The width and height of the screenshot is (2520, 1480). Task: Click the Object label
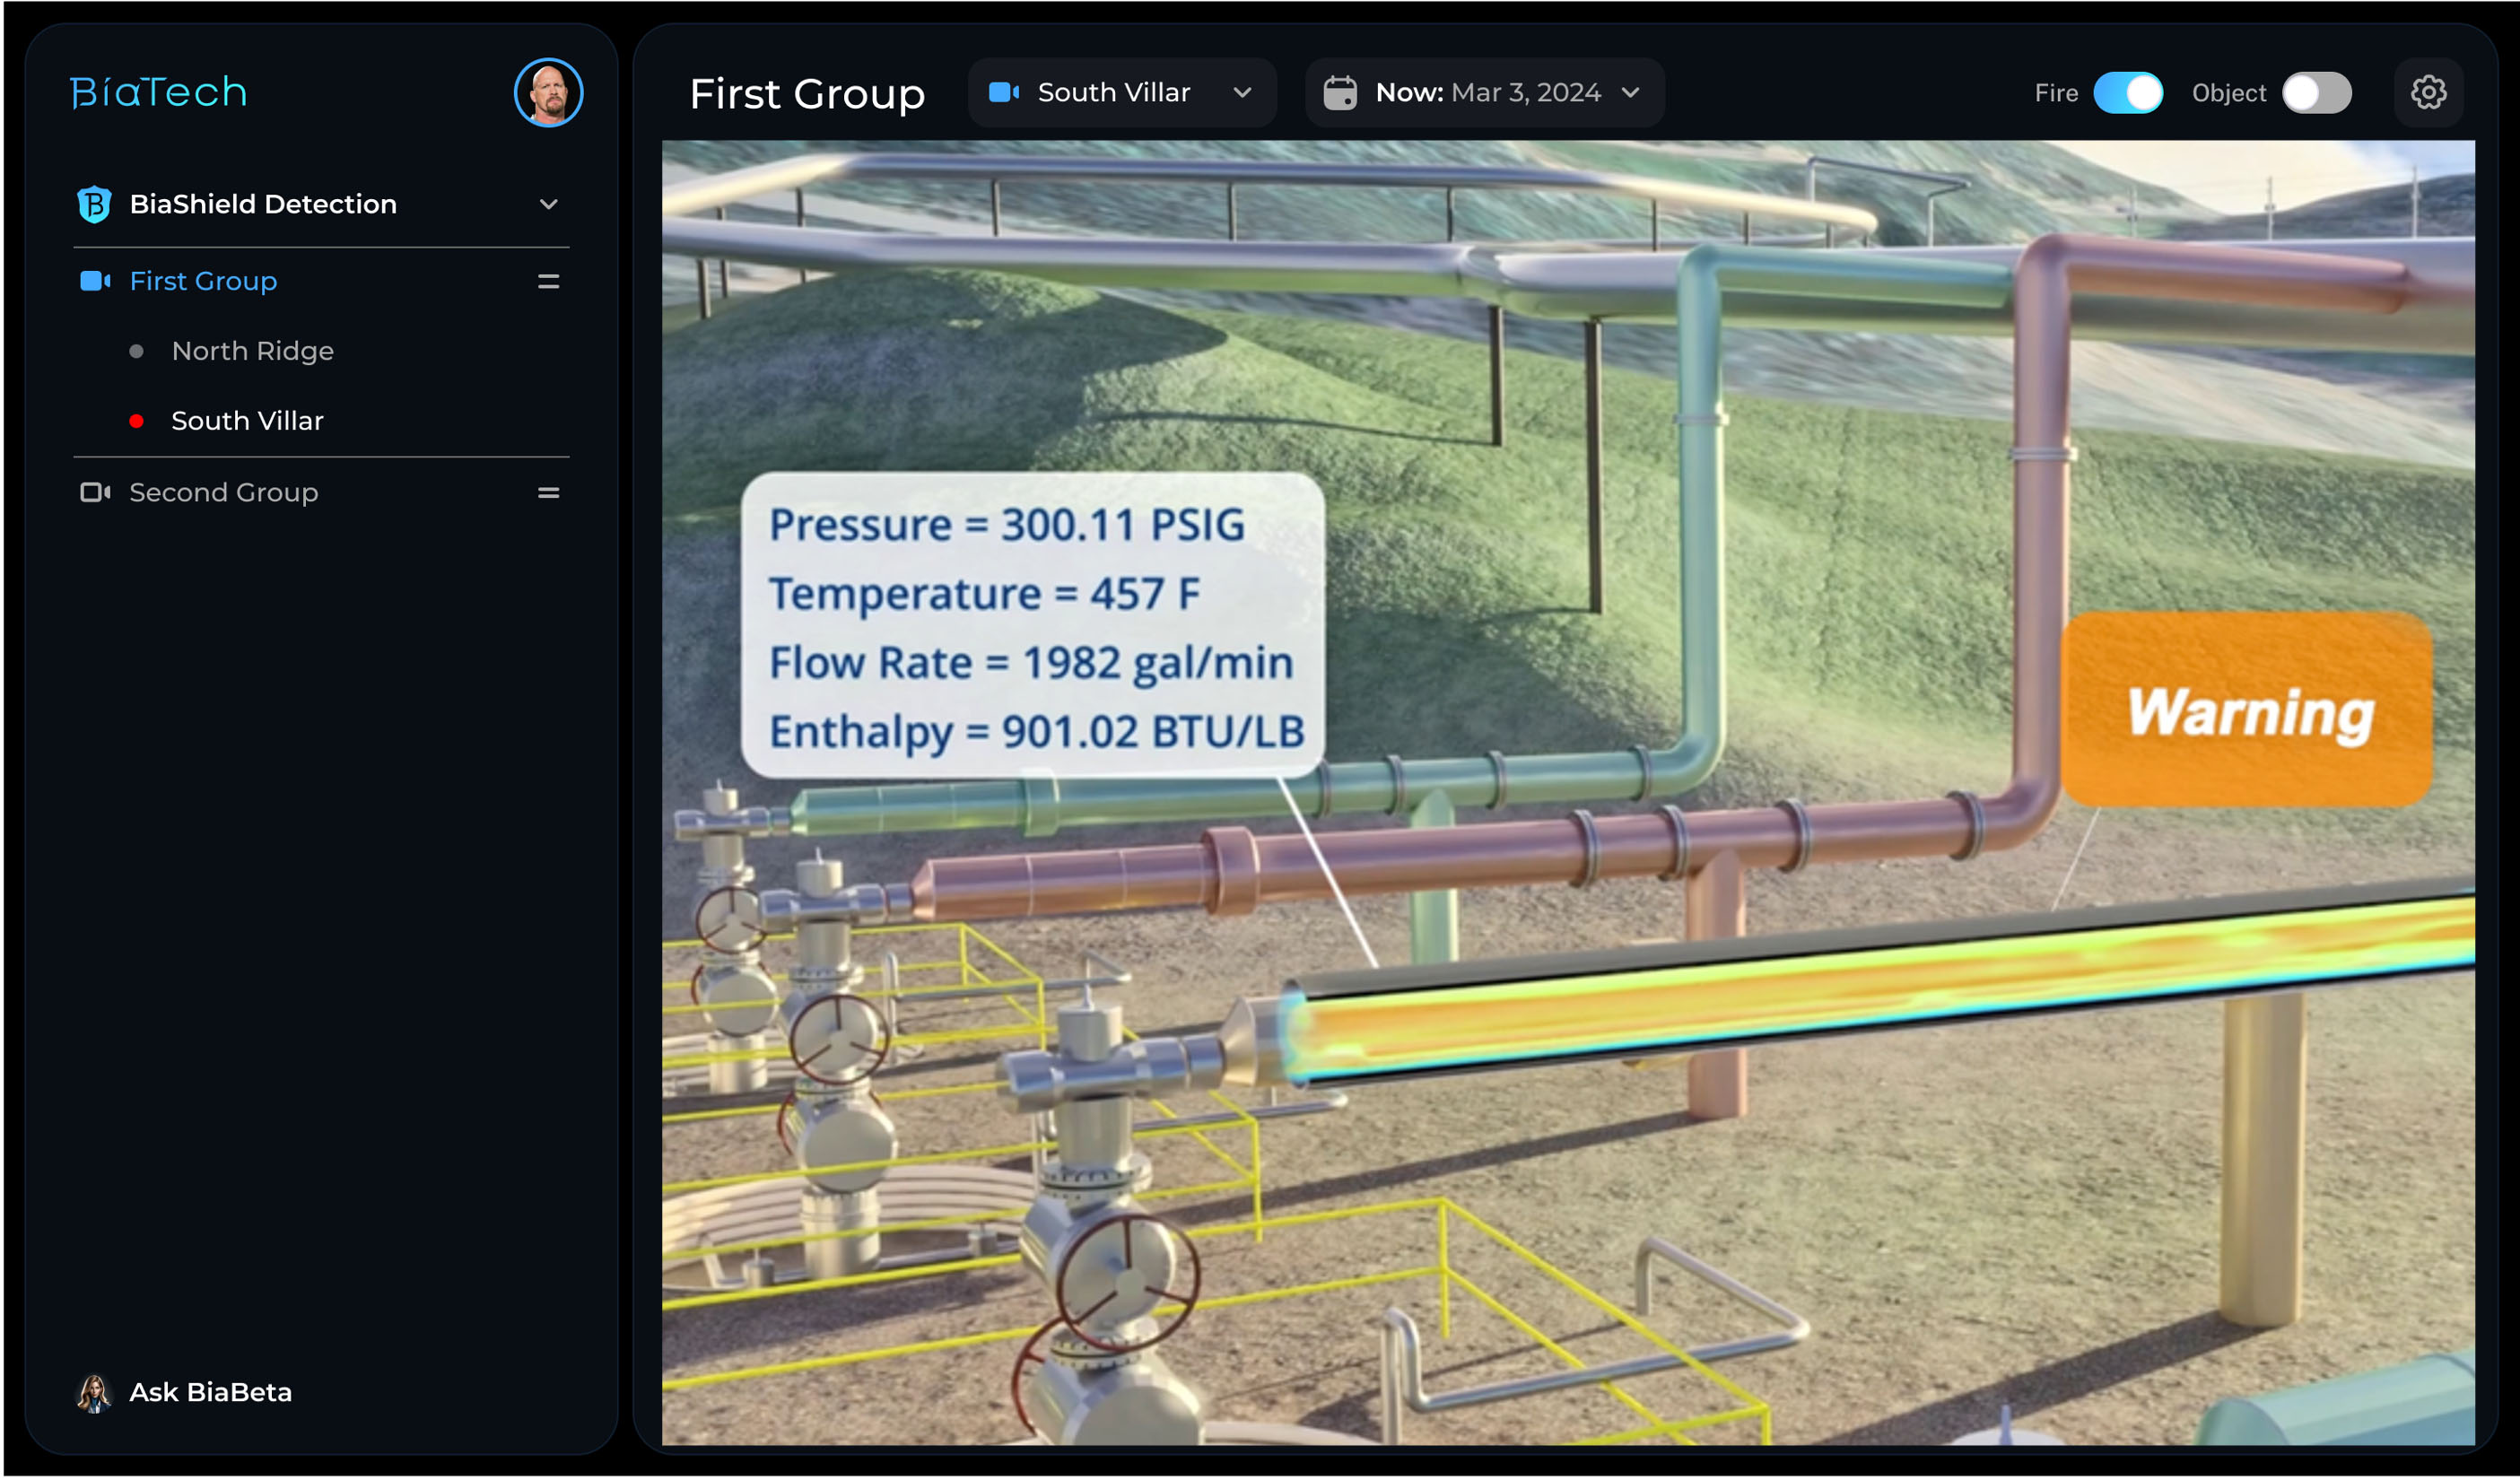[2228, 93]
